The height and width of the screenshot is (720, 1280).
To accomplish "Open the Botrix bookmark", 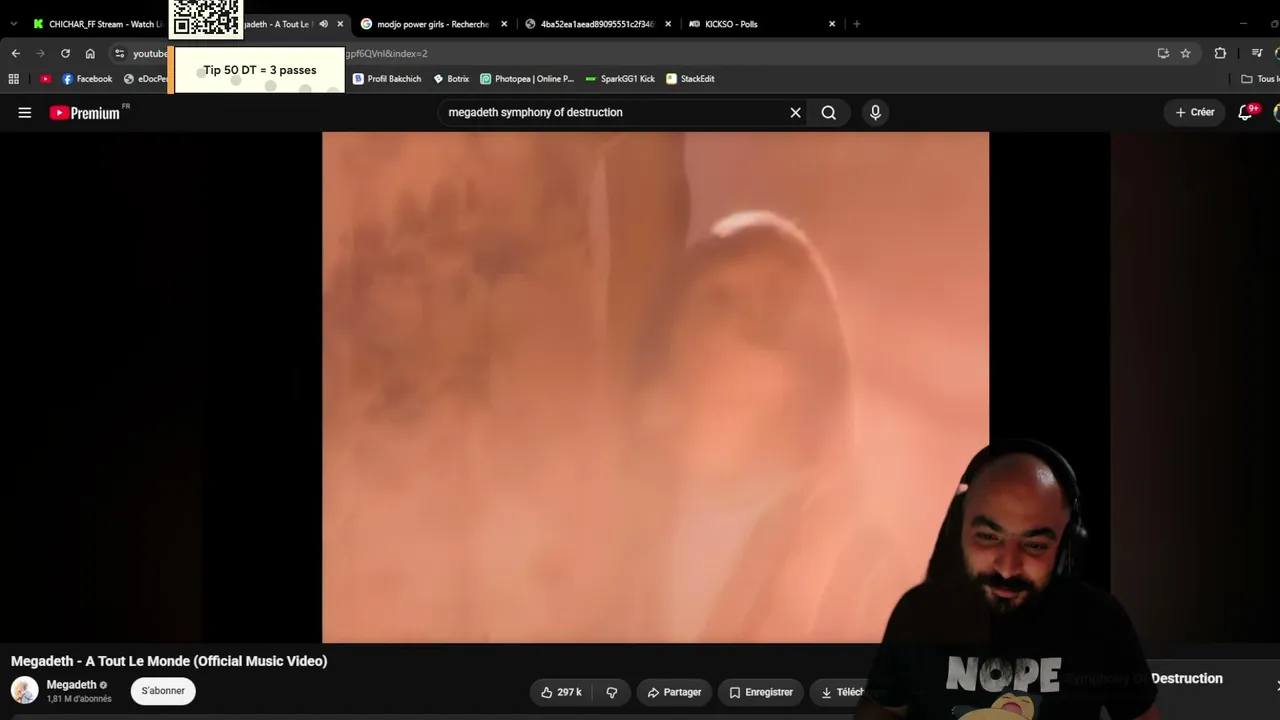I will [x=451, y=79].
